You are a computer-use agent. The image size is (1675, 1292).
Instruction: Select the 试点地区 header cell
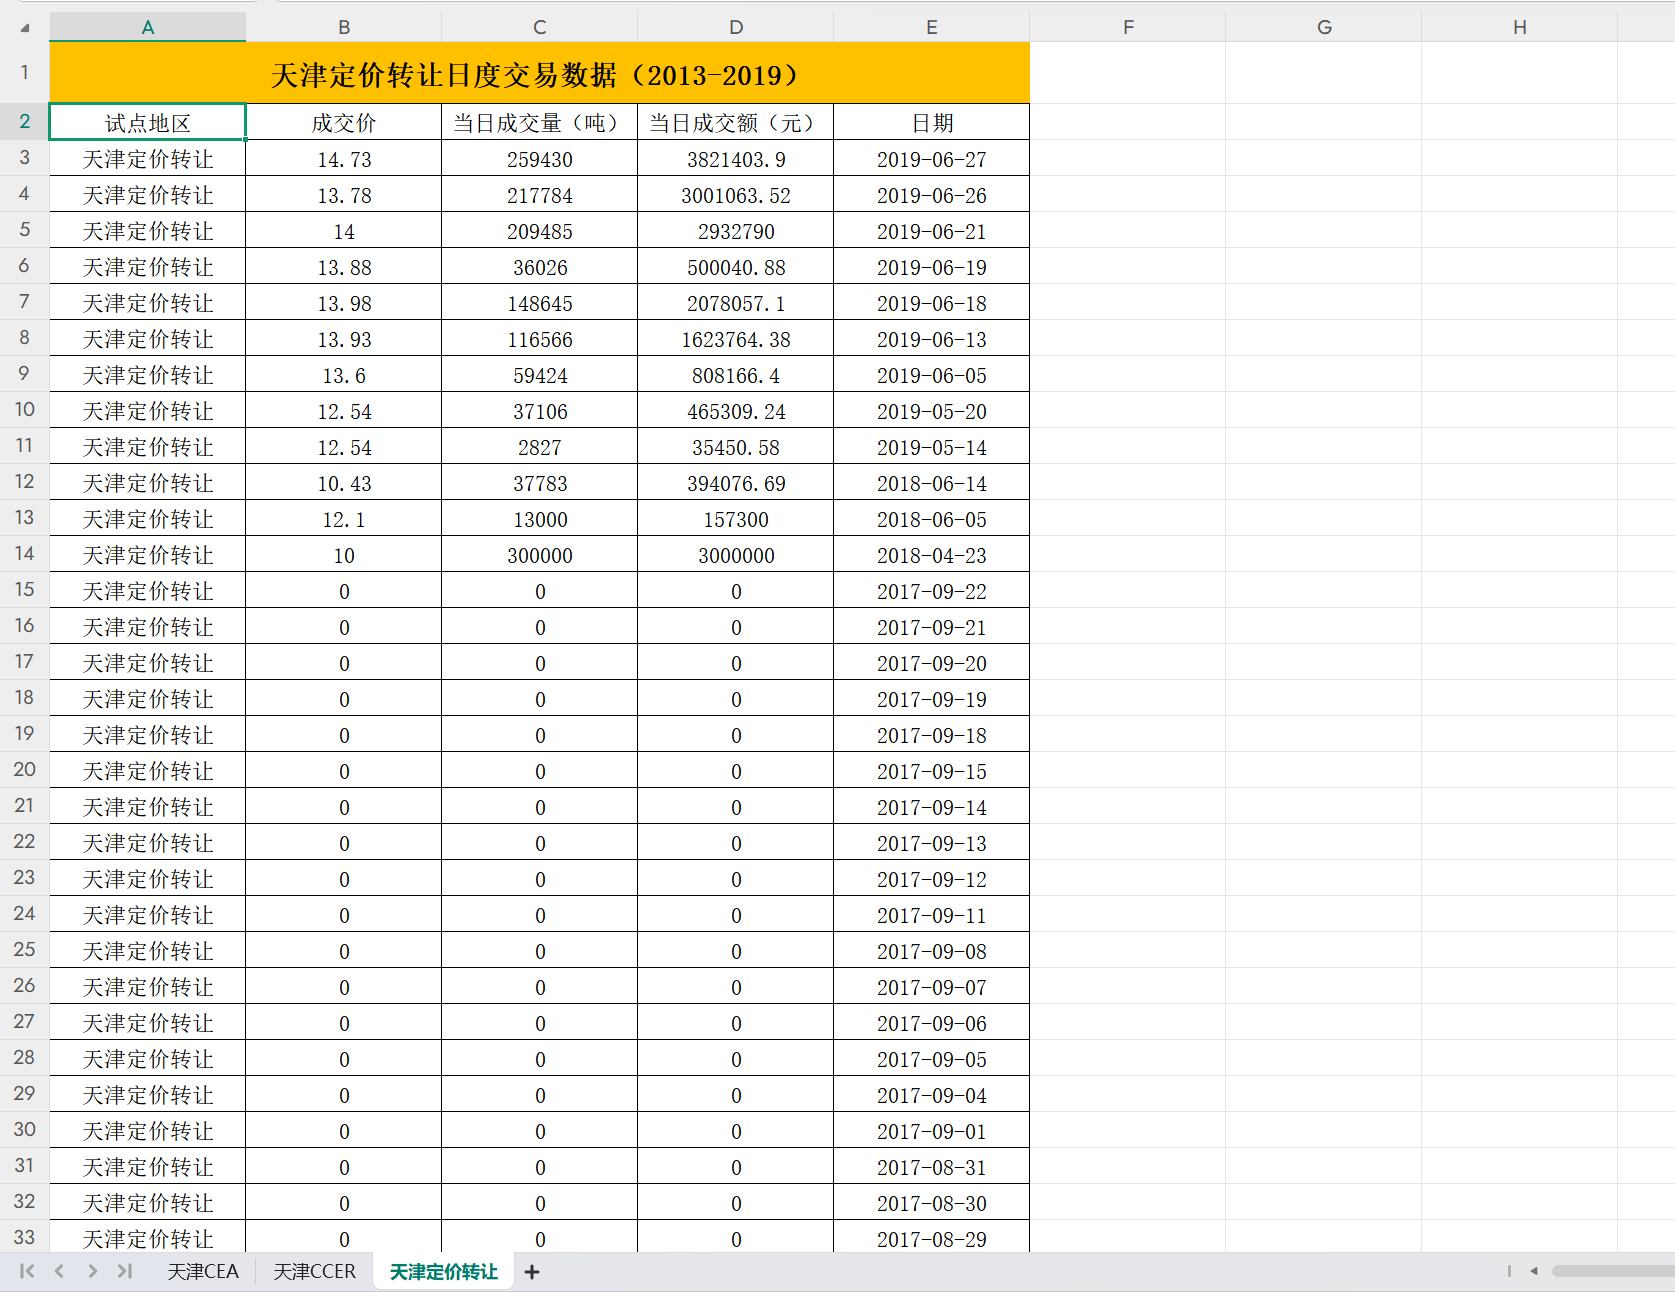tap(148, 122)
